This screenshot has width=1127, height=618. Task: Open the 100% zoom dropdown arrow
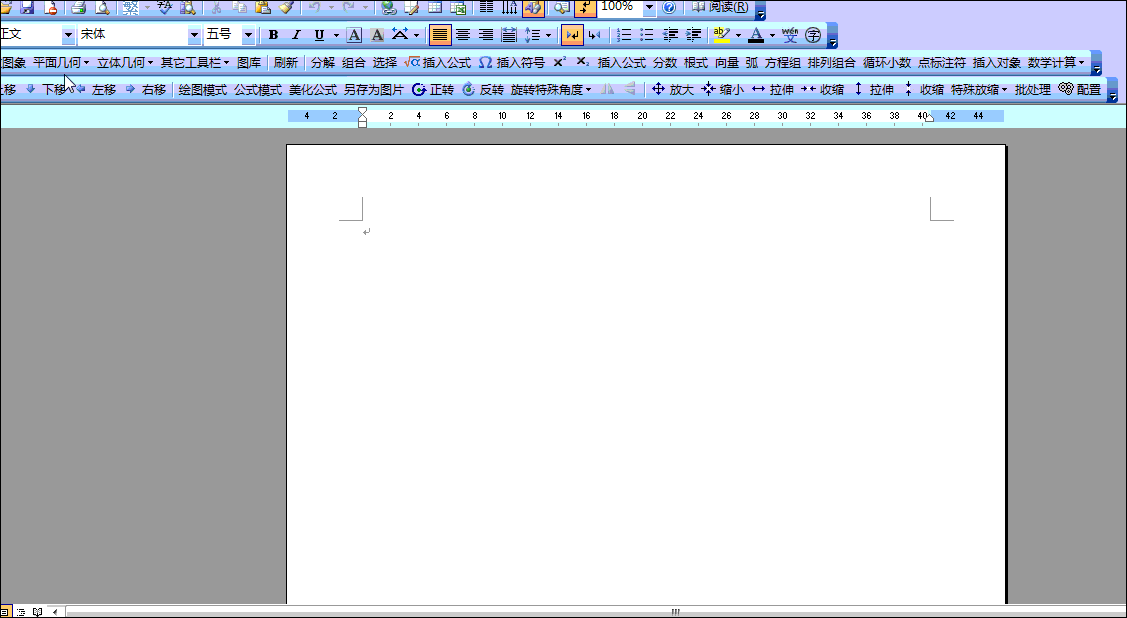click(649, 7)
